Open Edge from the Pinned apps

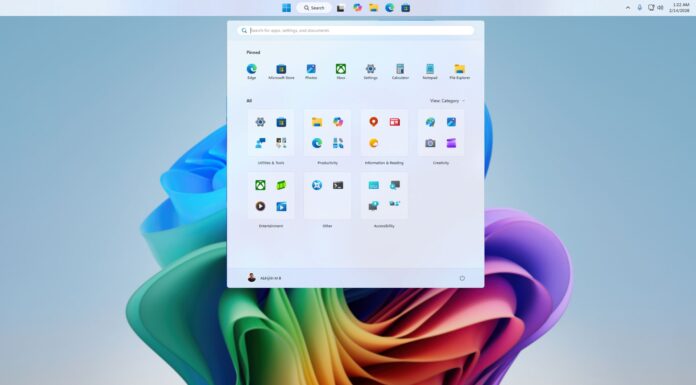pyautogui.click(x=252, y=71)
